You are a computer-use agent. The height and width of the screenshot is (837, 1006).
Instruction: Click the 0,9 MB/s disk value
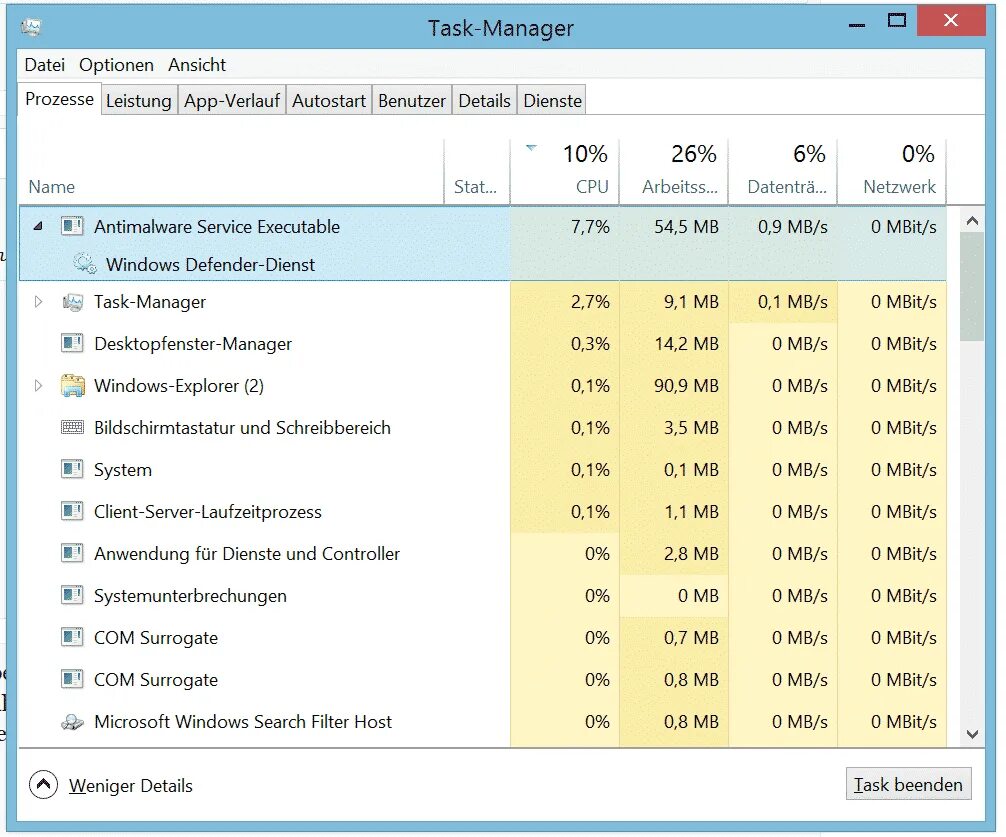tap(792, 226)
